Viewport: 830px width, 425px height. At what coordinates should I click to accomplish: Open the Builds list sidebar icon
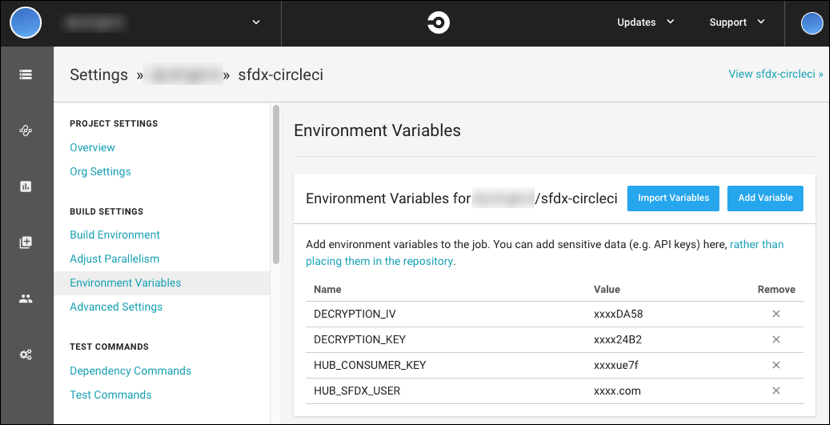point(25,75)
